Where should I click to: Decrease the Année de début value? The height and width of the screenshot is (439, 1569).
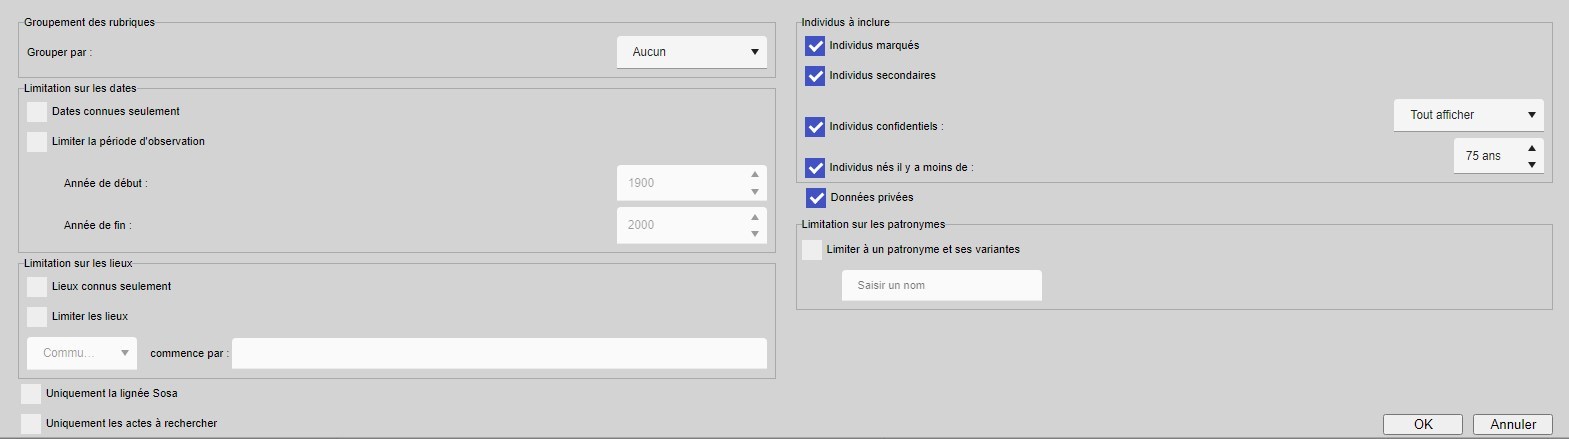(755, 191)
